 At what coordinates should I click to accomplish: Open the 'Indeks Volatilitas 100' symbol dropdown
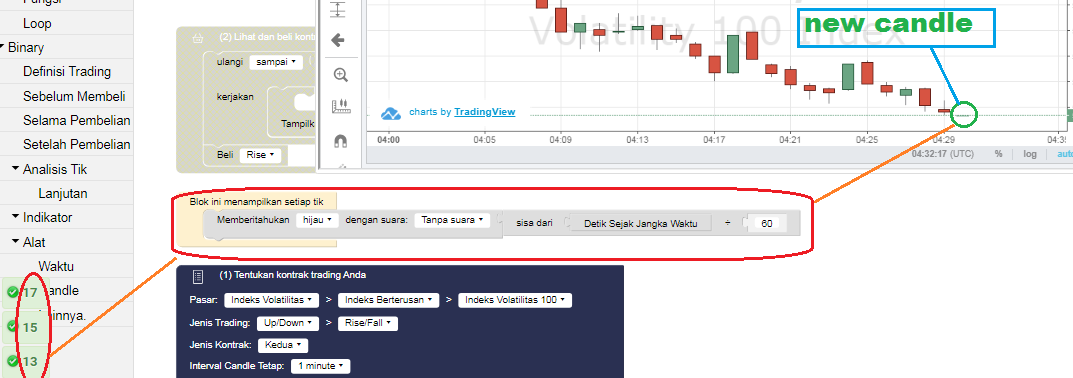pyautogui.click(x=515, y=300)
